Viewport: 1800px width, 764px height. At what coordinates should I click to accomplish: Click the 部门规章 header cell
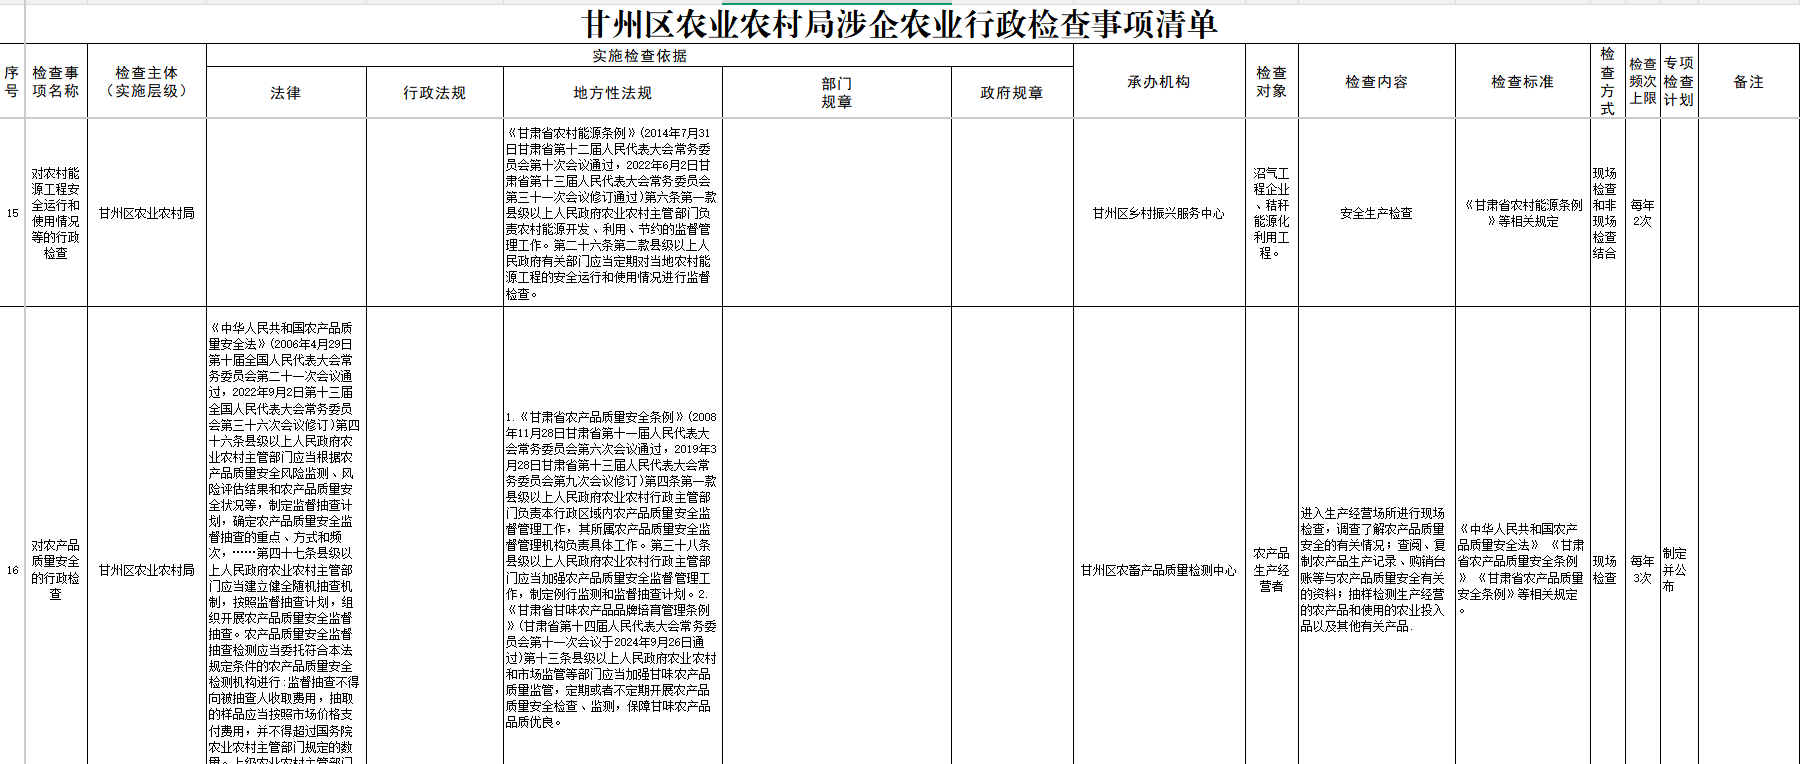(836, 93)
